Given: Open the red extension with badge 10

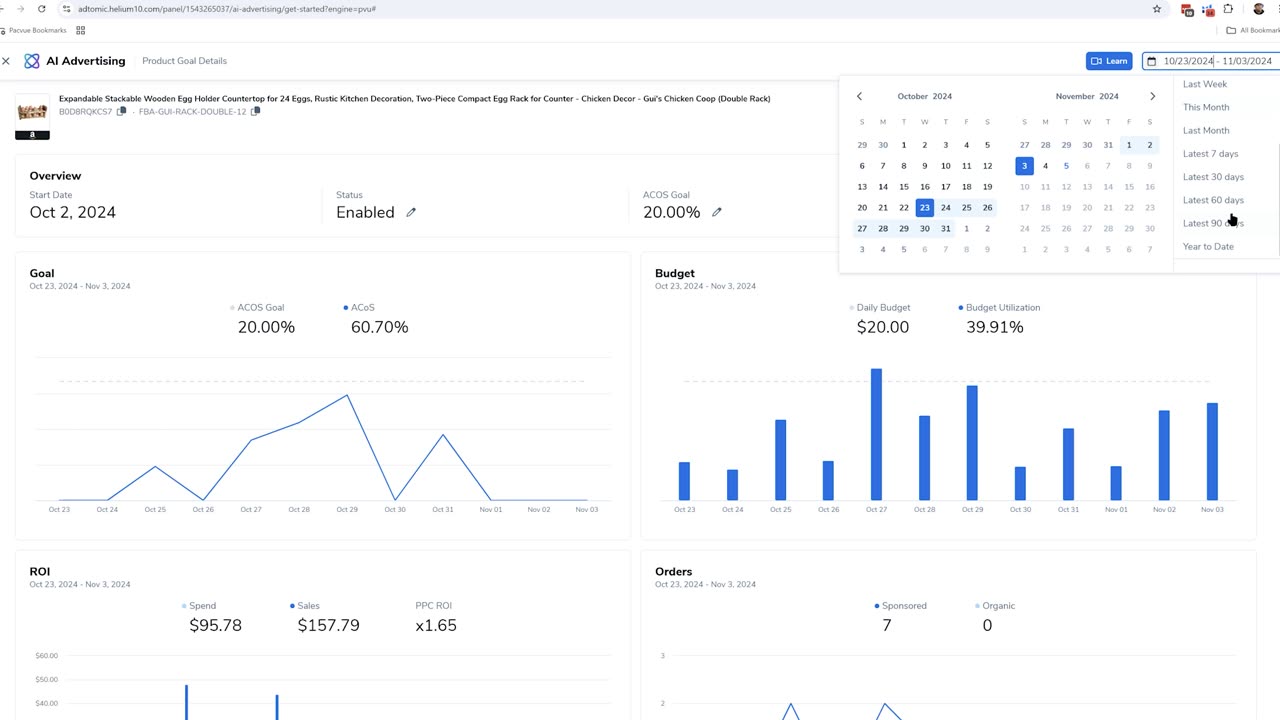Looking at the screenshot, I should pyautogui.click(x=1187, y=10).
